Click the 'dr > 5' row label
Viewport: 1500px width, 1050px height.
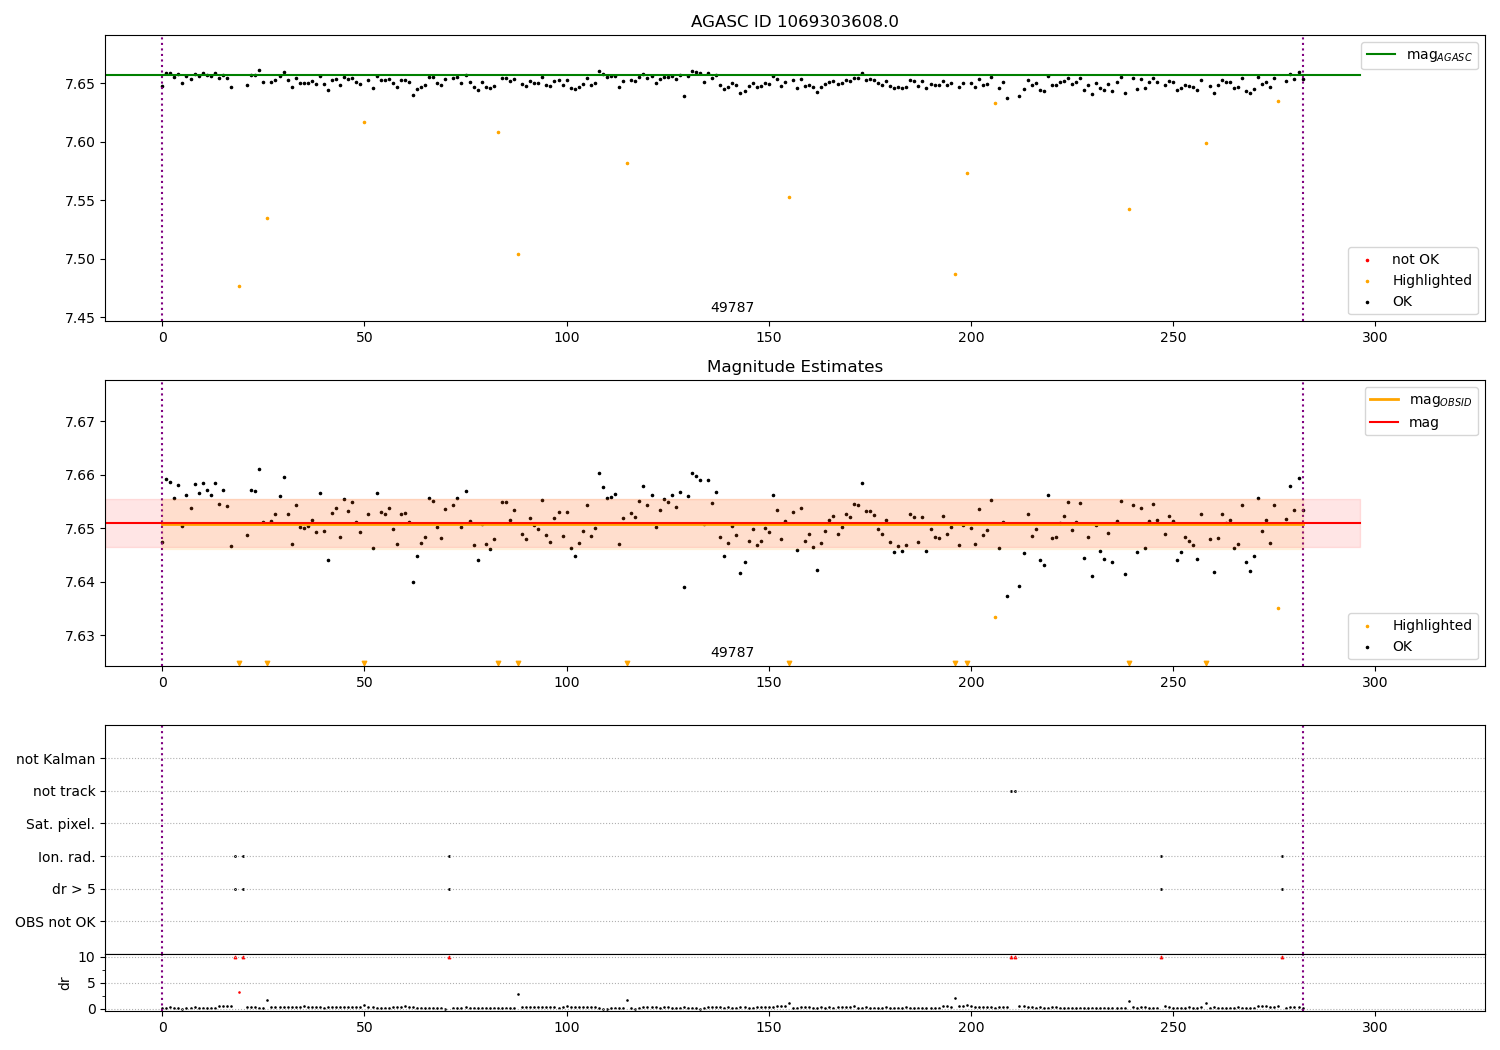coord(74,889)
